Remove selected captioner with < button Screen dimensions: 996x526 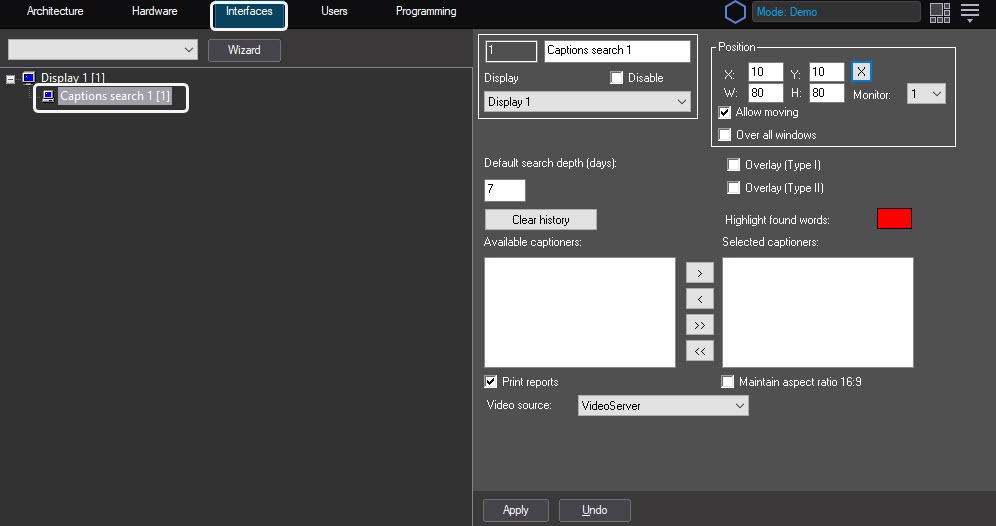pos(699,299)
